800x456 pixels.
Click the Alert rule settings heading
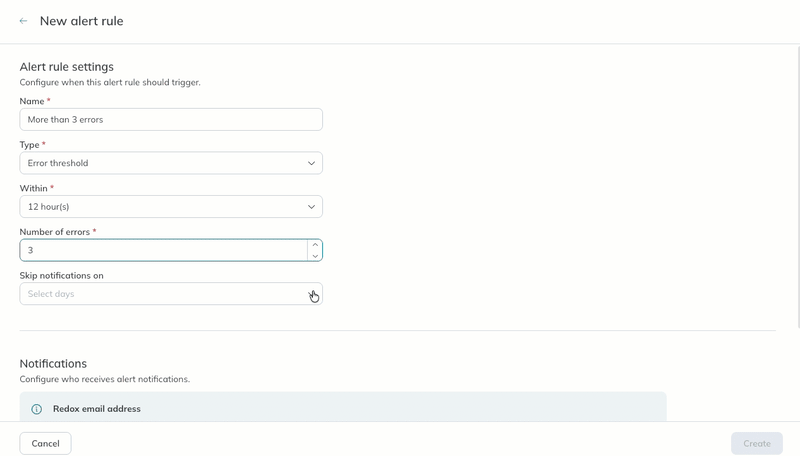coord(67,67)
